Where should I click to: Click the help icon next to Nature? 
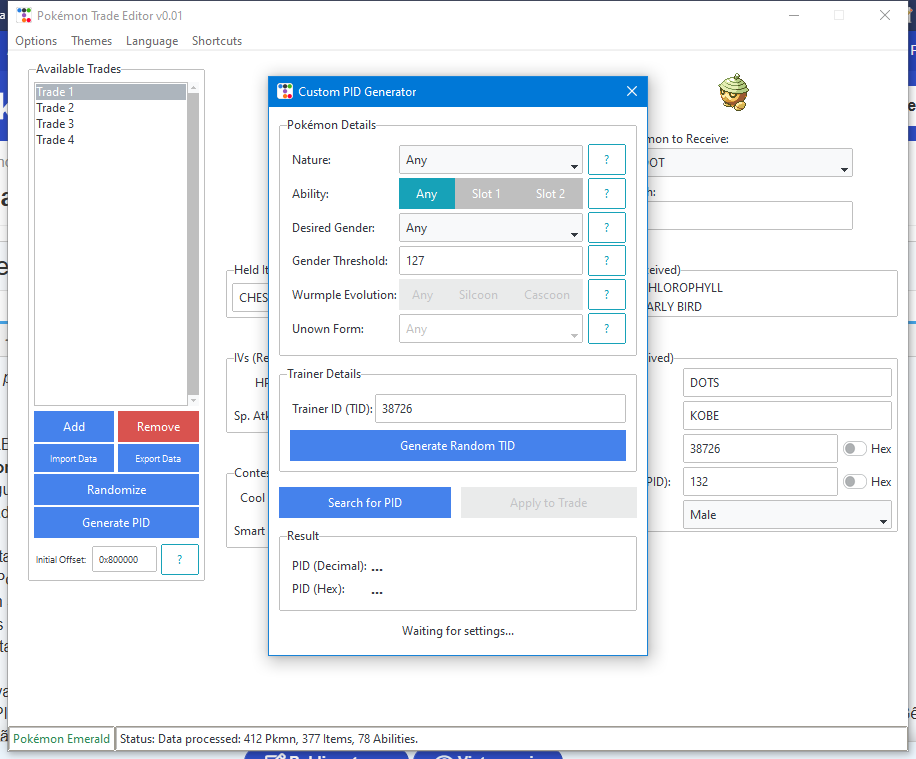606,160
